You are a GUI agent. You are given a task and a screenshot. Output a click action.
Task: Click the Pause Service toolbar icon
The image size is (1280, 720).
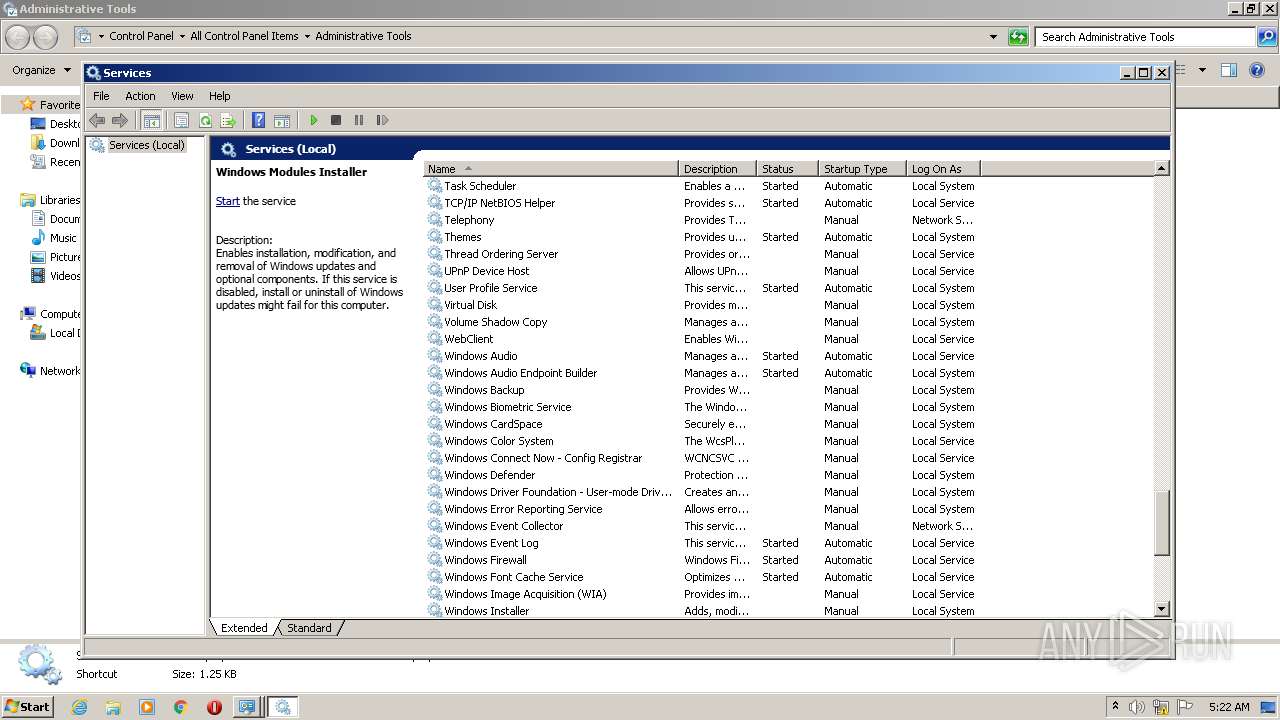tap(359, 120)
